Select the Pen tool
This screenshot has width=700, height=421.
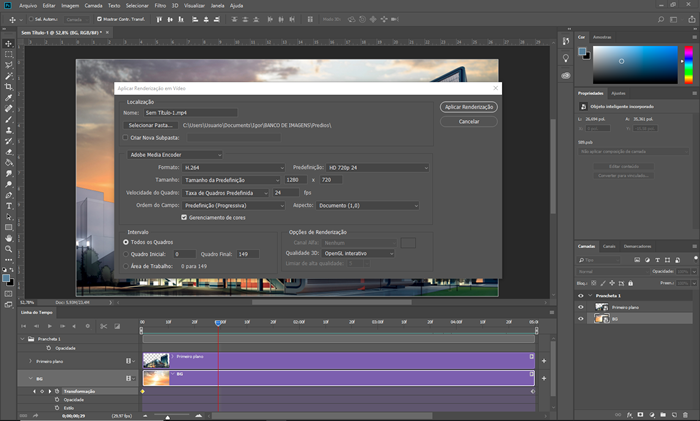(8, 195)
